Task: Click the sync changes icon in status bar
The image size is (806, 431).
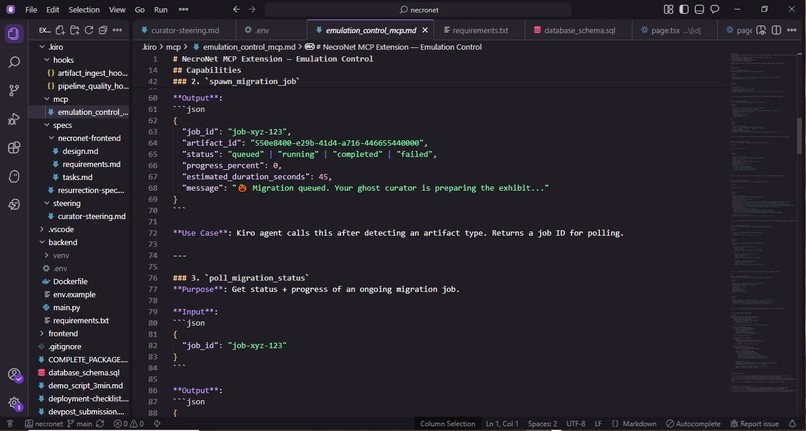Action: pyautogui.click(x=100, y=424)
